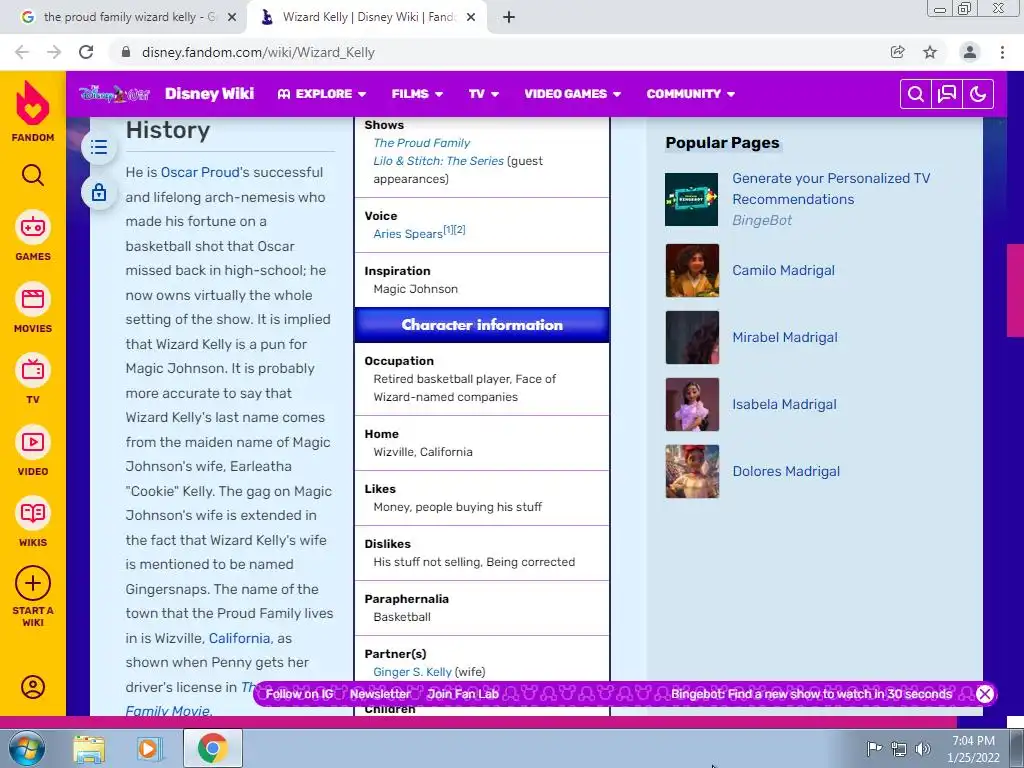Open Windows Explorer from taskbar
1024x768 pixels.
coord(89,748)
